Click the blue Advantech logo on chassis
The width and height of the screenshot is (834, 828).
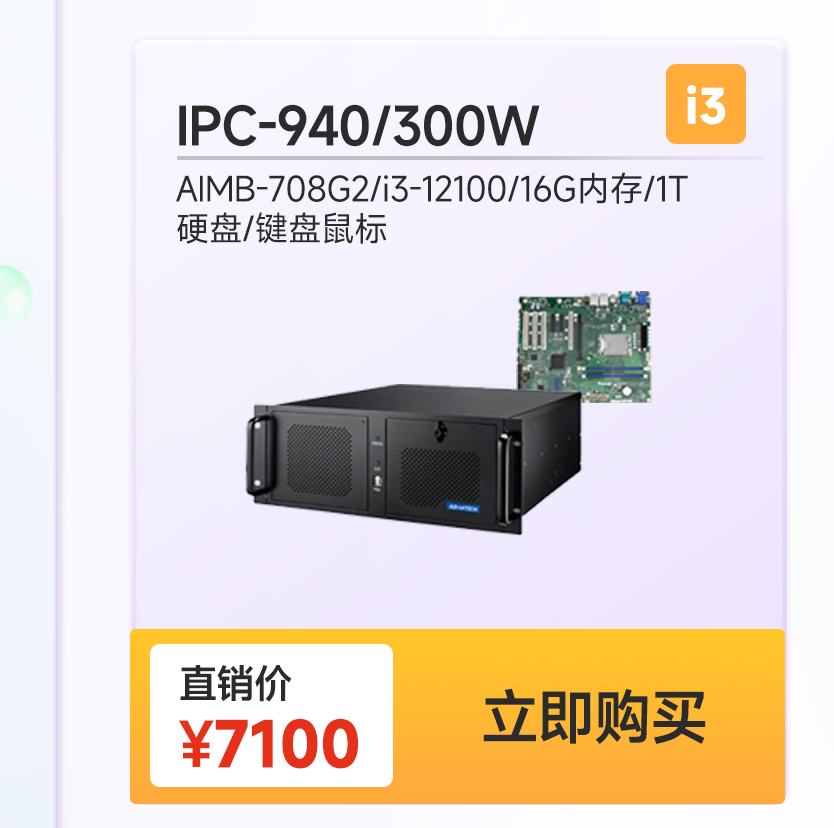coord(463,507)
